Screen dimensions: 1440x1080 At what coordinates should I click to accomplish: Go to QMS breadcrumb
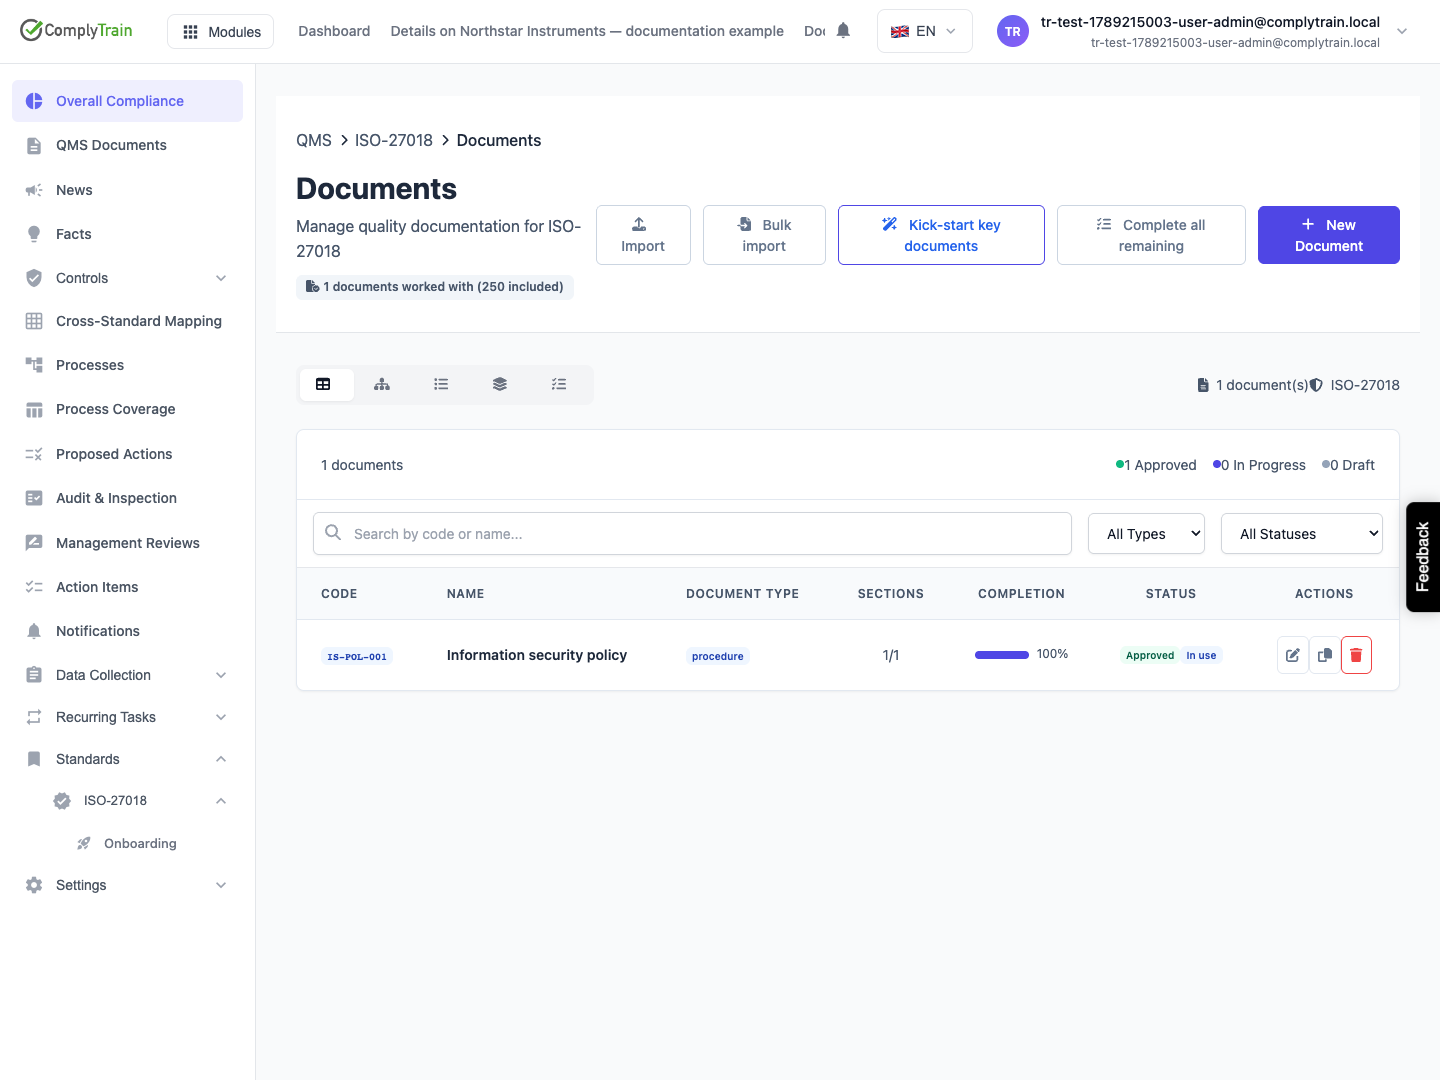pos(314,141)
